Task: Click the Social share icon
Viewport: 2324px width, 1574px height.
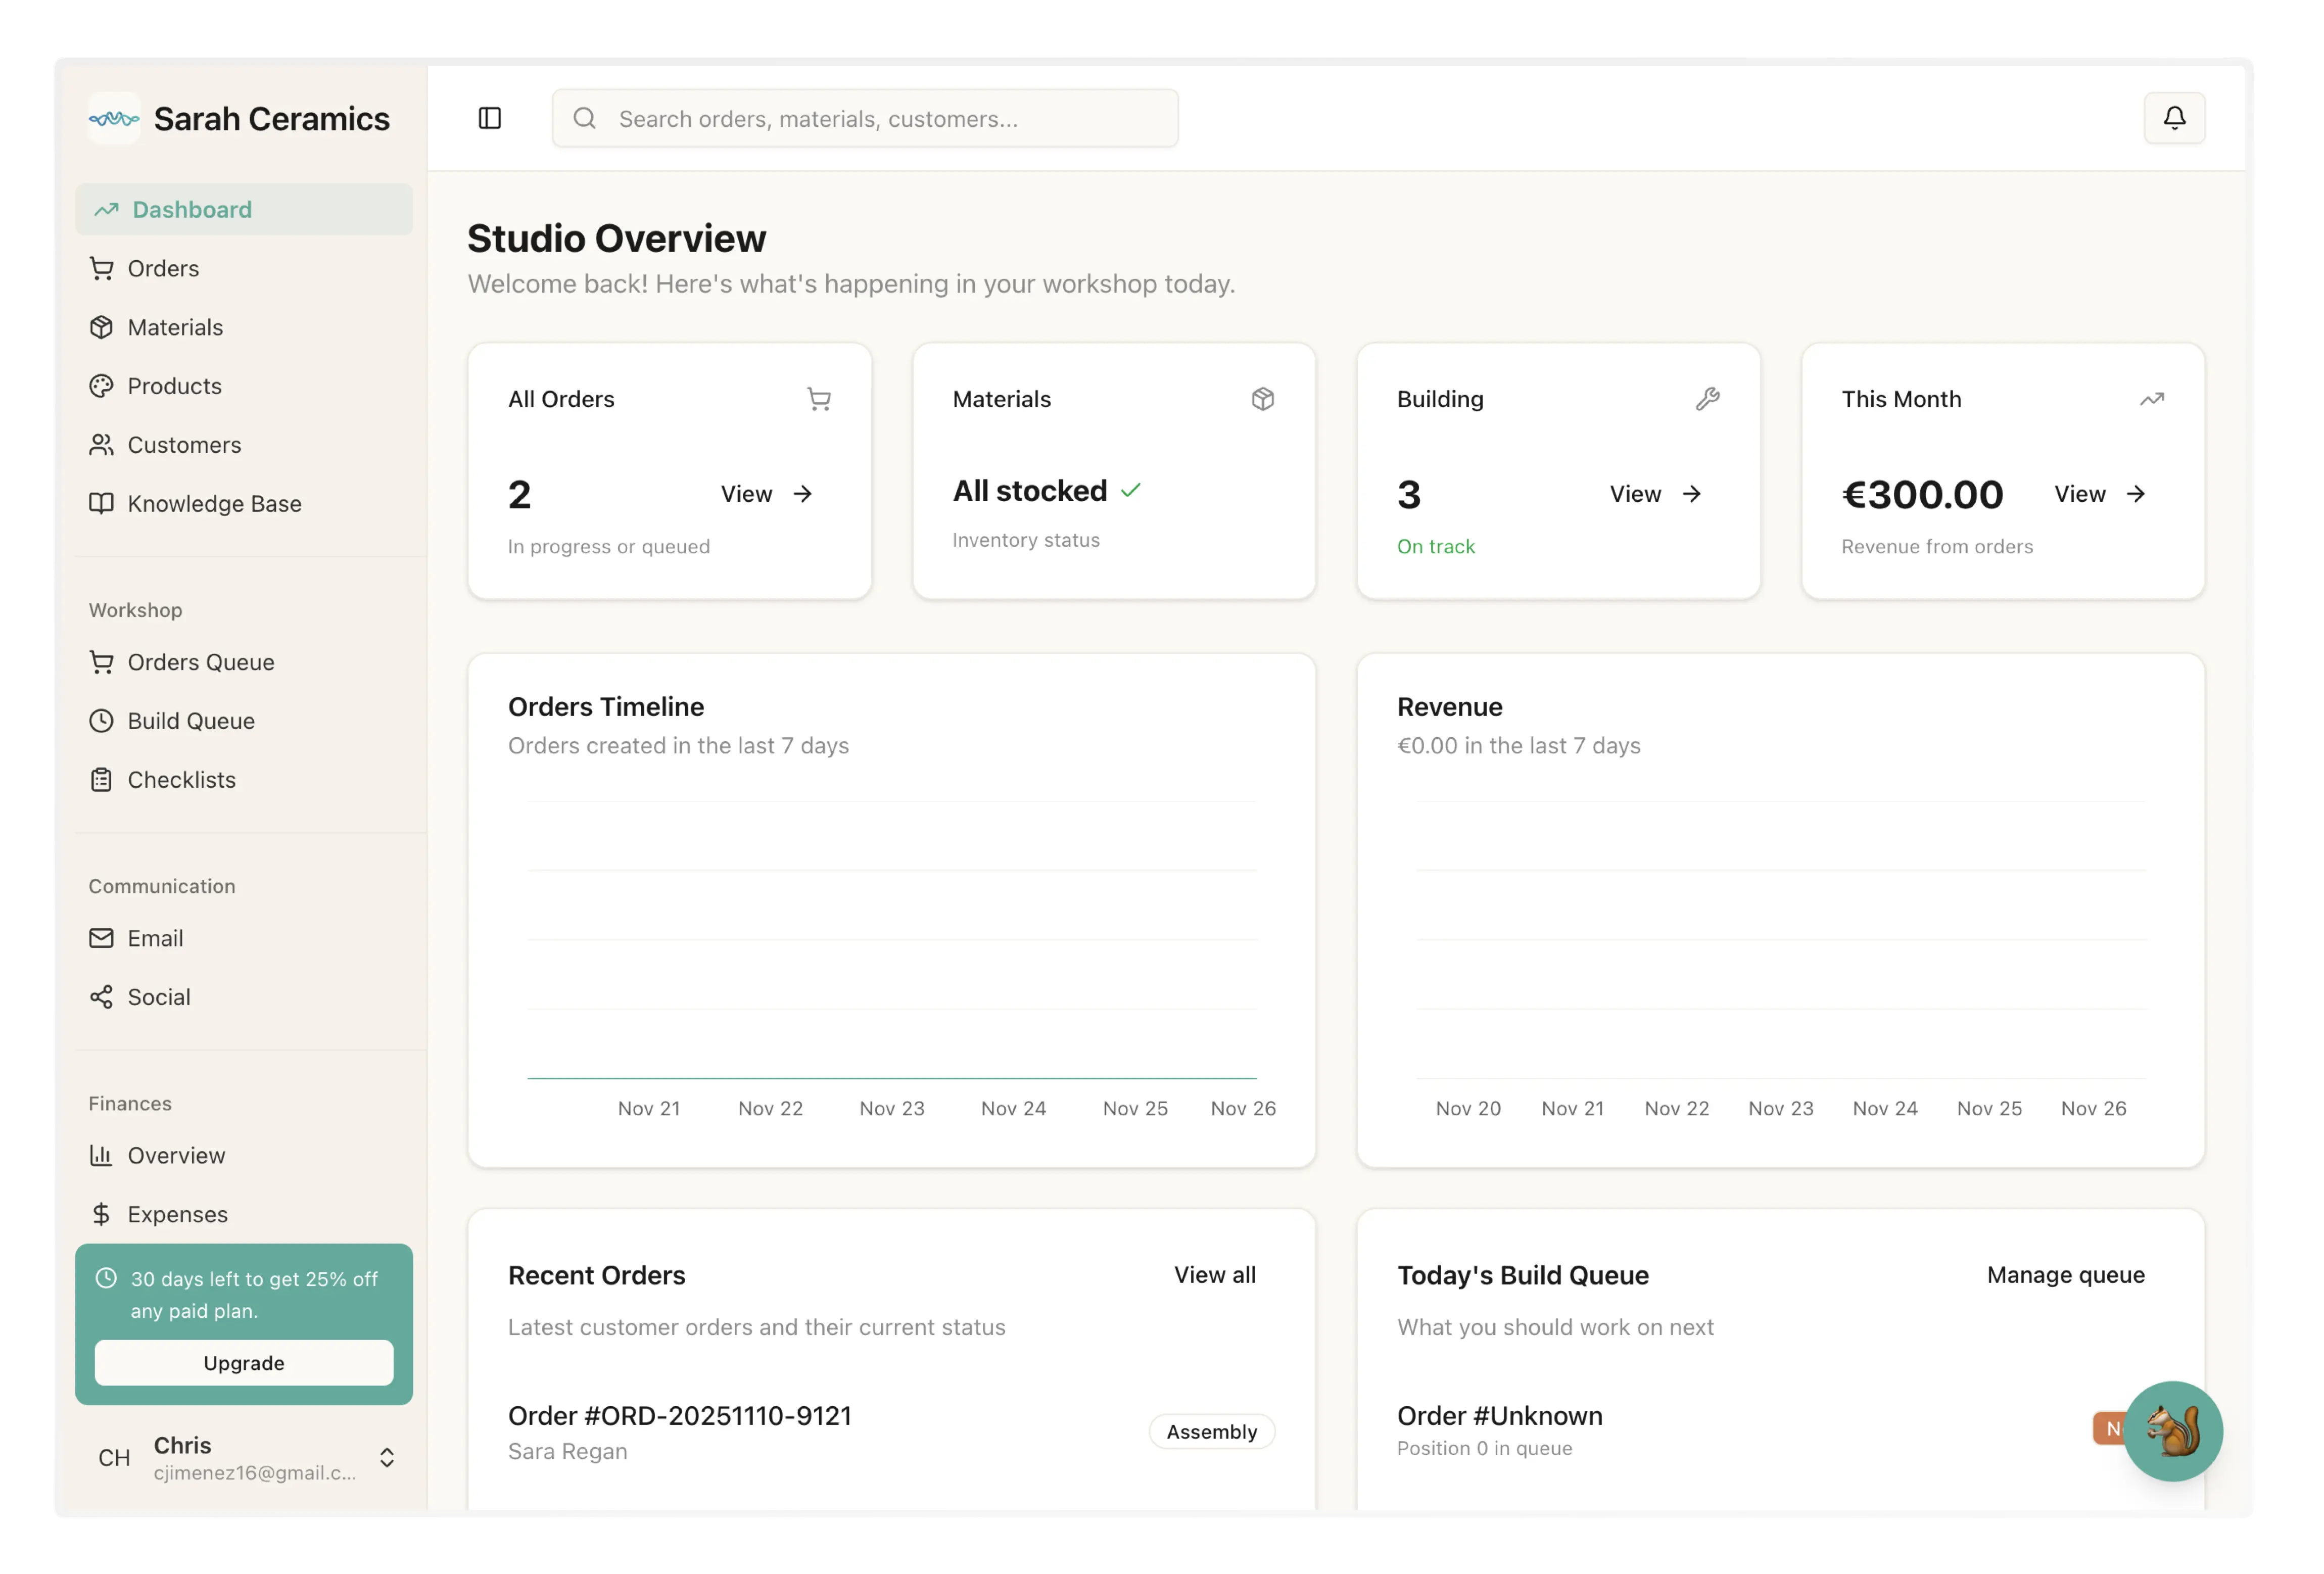Action: click(101, 997)
